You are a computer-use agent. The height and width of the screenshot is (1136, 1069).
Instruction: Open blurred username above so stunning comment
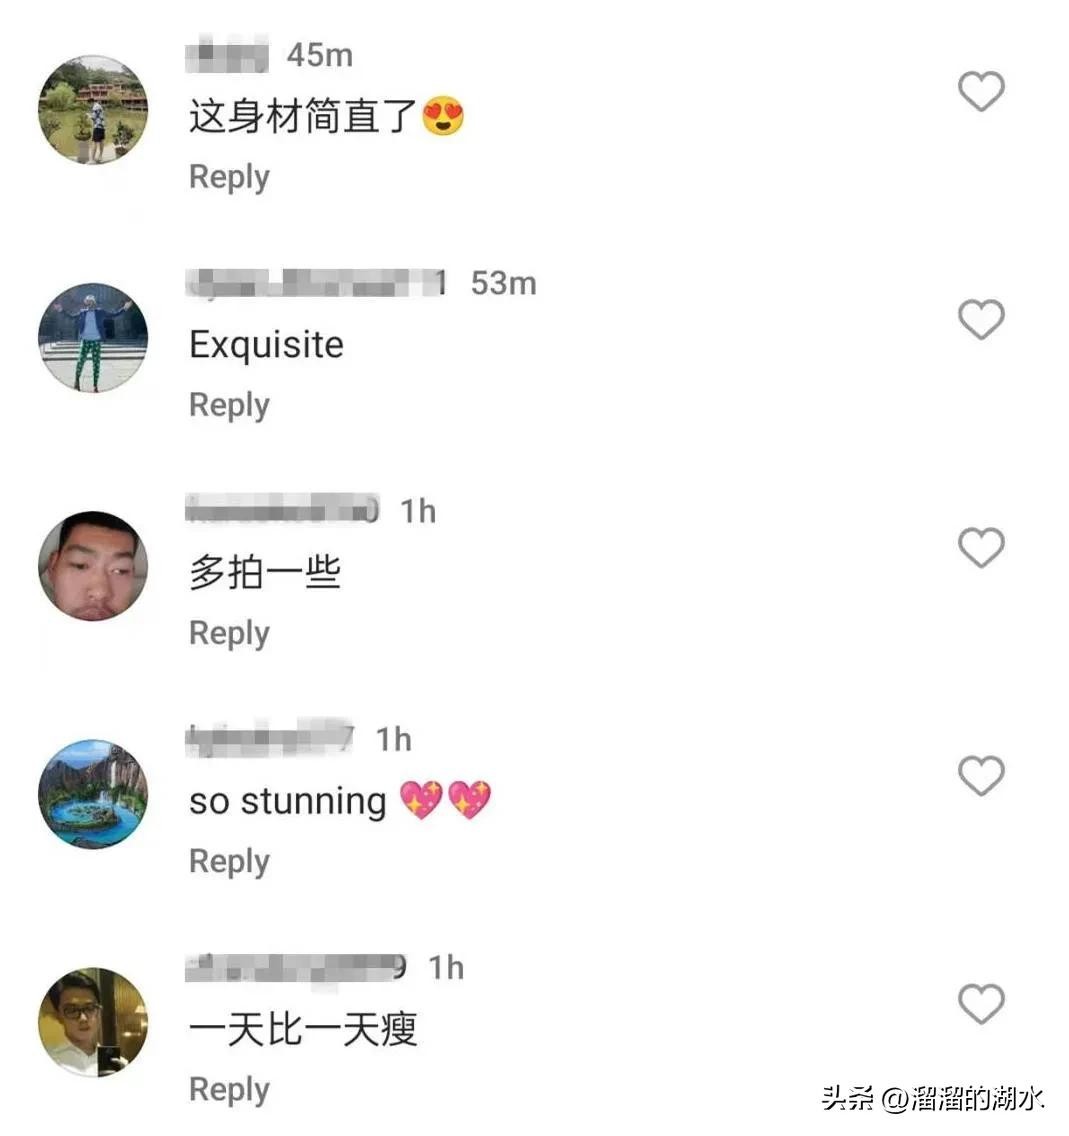point(270,738)
